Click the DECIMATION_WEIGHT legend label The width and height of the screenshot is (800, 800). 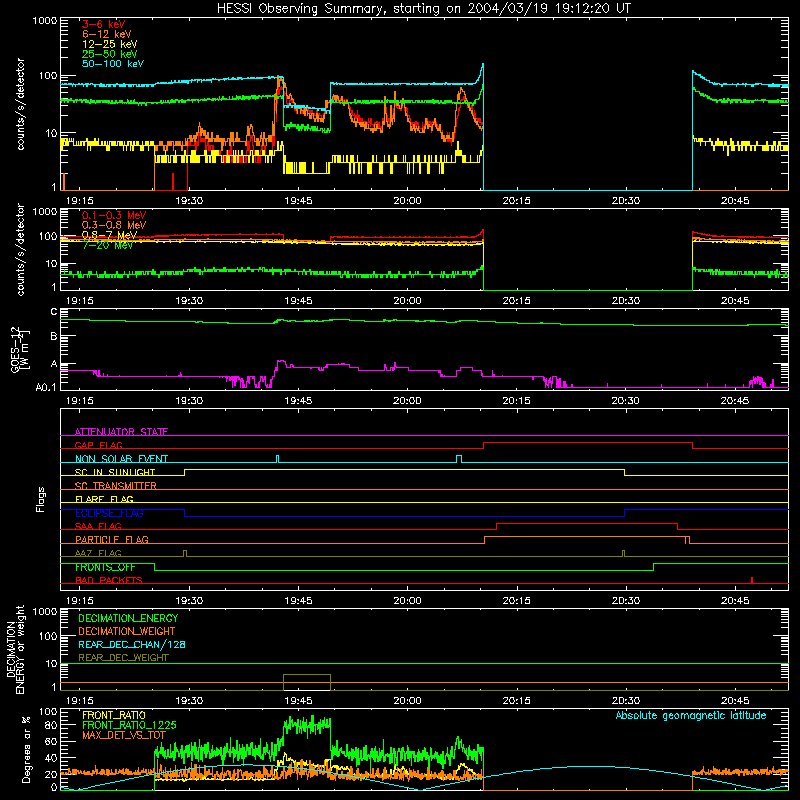pos(127,631)
